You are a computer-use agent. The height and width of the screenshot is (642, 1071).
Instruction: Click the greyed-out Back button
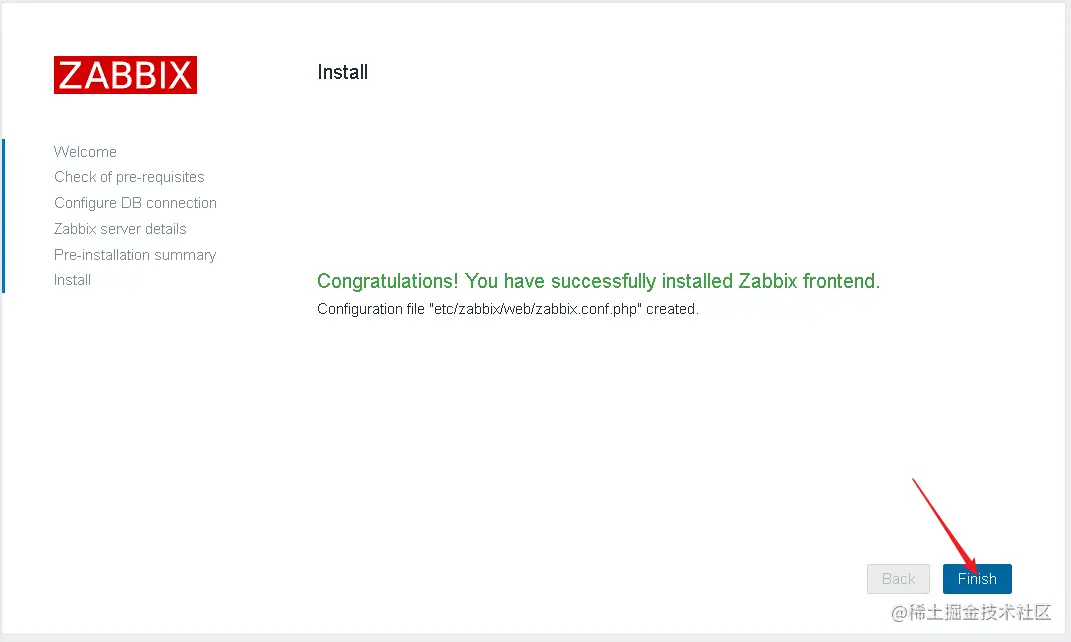(x=898, y=579)
